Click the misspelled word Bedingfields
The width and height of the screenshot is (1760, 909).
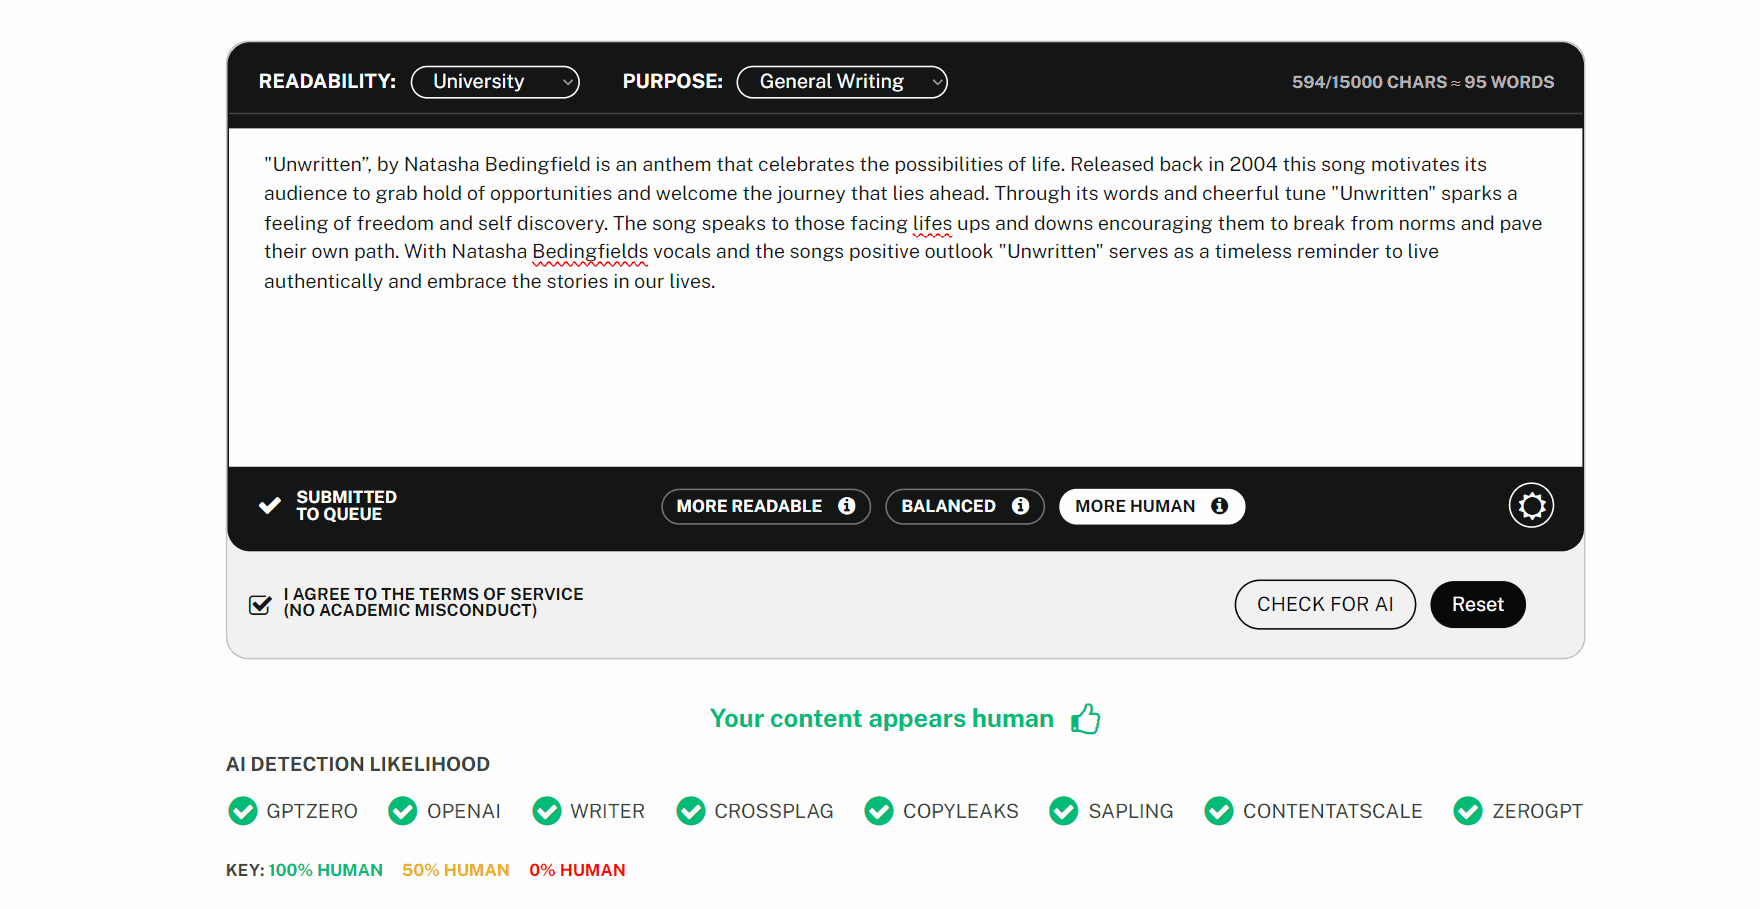(590, 252)
